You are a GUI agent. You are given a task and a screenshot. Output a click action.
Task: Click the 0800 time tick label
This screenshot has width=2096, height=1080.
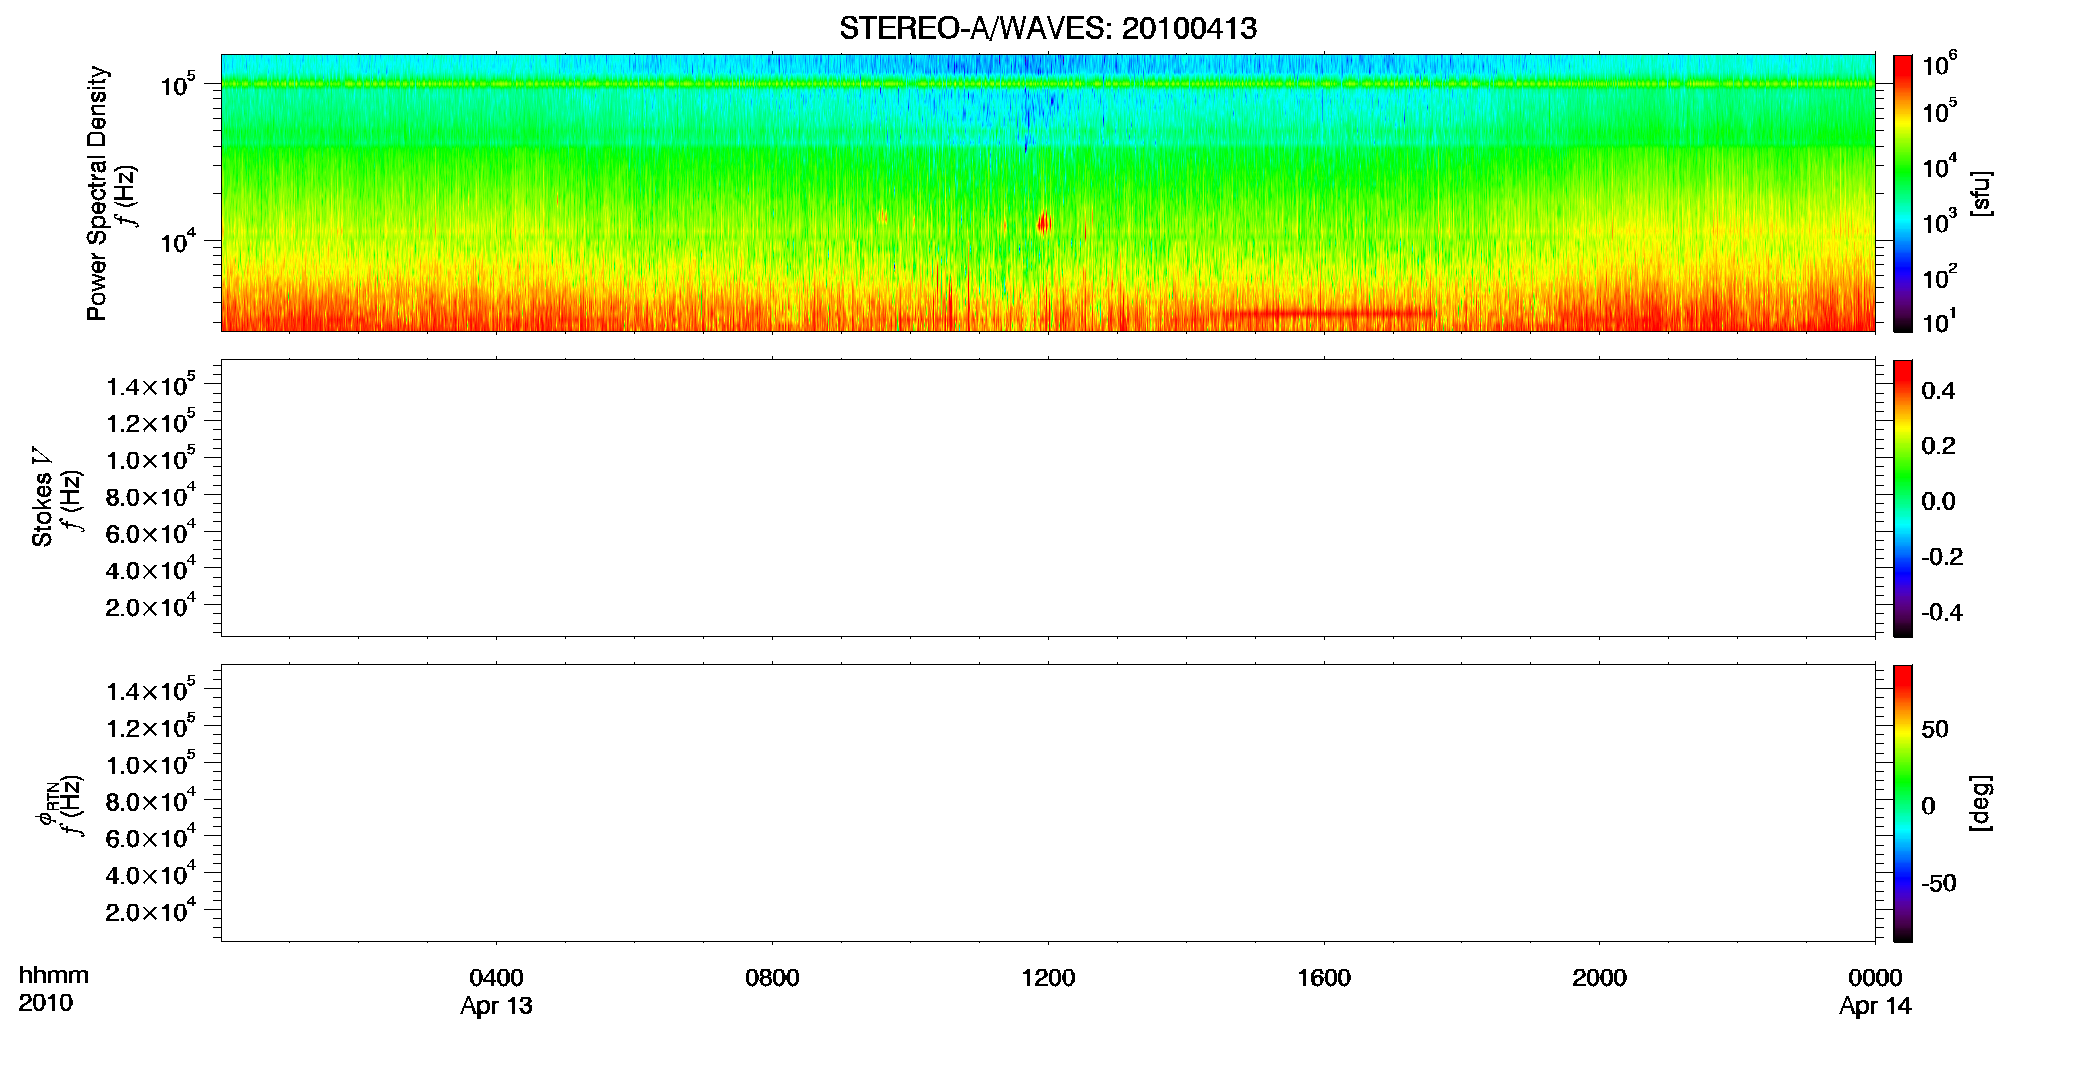772,978
